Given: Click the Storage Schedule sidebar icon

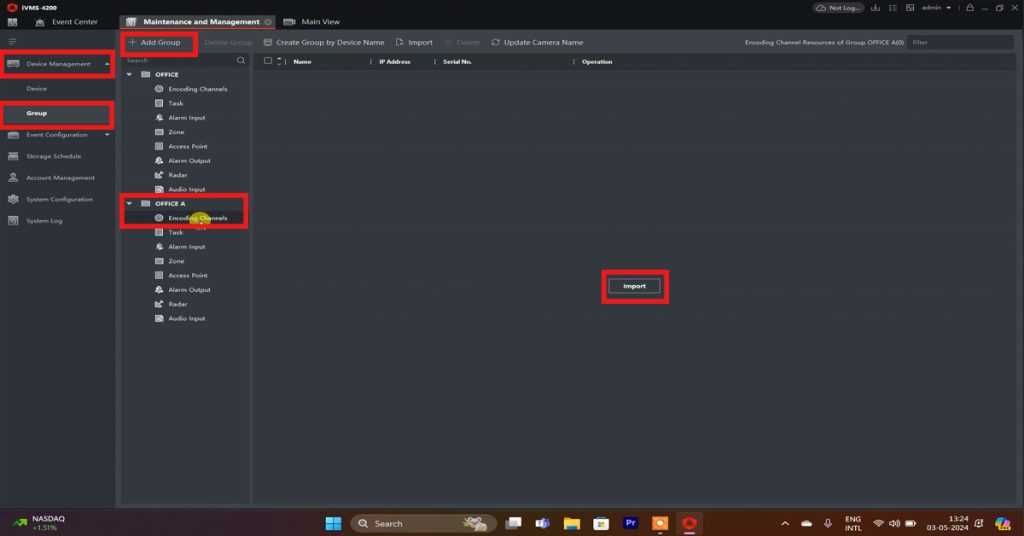Looking at the screenshot, I should coord(14,156).
